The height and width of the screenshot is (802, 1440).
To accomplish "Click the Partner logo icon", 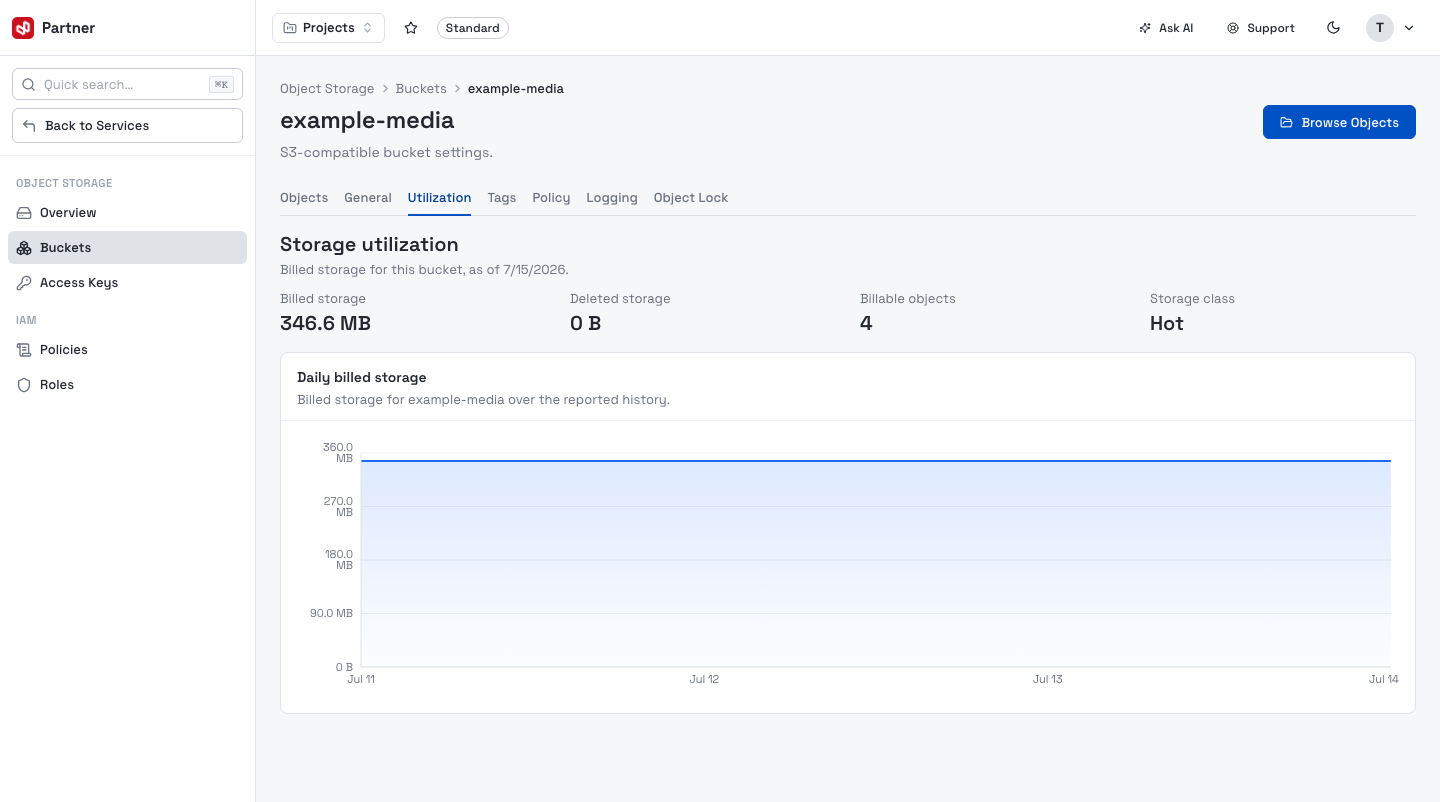I will pos(23,28).
